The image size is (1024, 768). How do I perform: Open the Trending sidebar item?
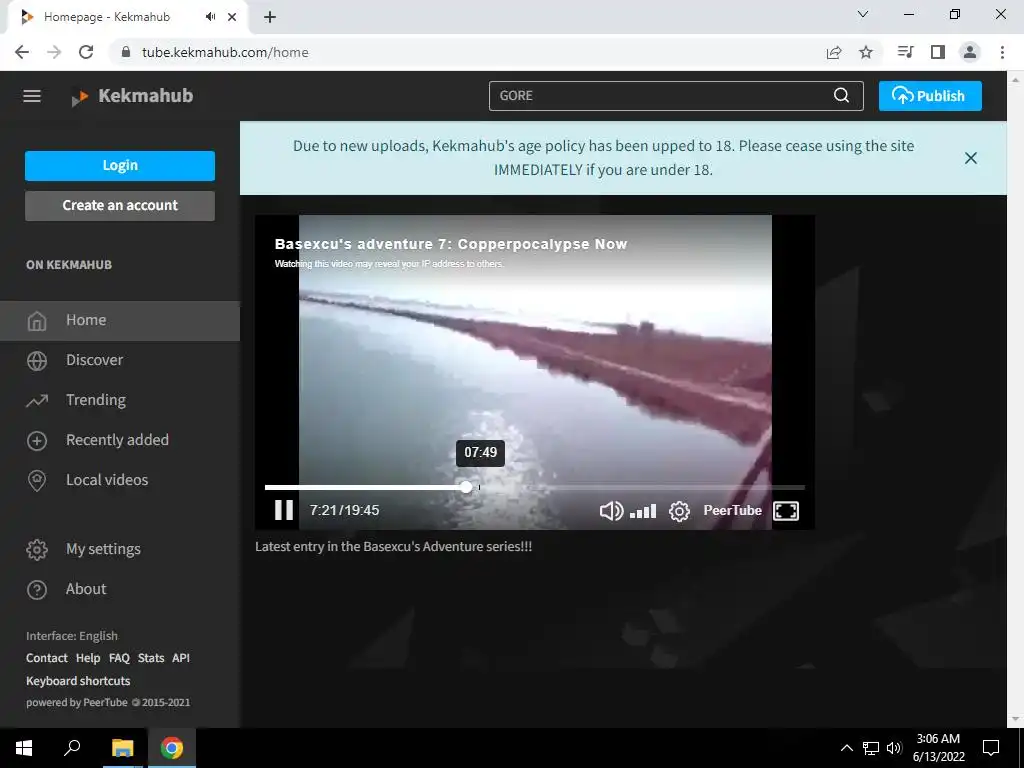[120, 400]
